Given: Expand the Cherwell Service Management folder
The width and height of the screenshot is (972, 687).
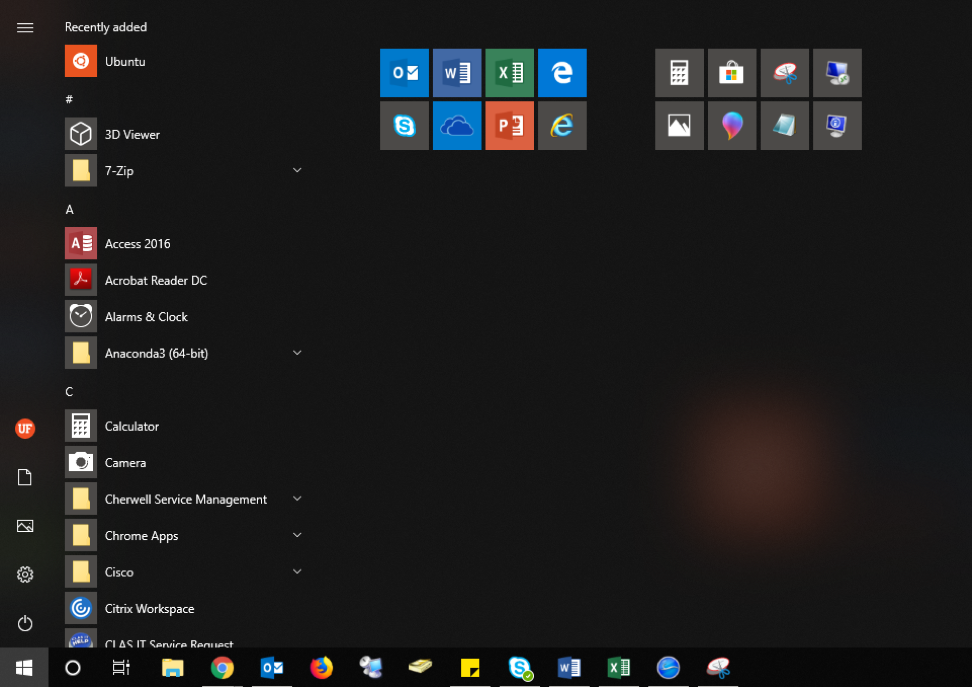Looking at the screenshot, I should click(297, 499).
